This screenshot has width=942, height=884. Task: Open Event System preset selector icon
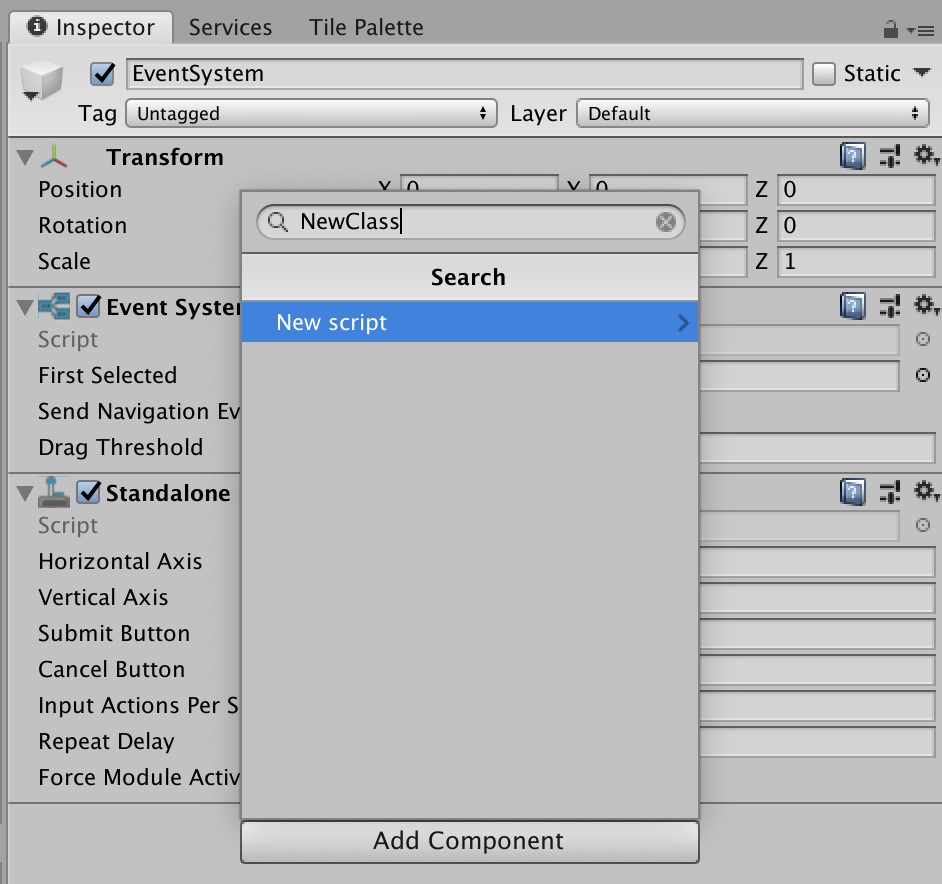[x=890, y=306]
